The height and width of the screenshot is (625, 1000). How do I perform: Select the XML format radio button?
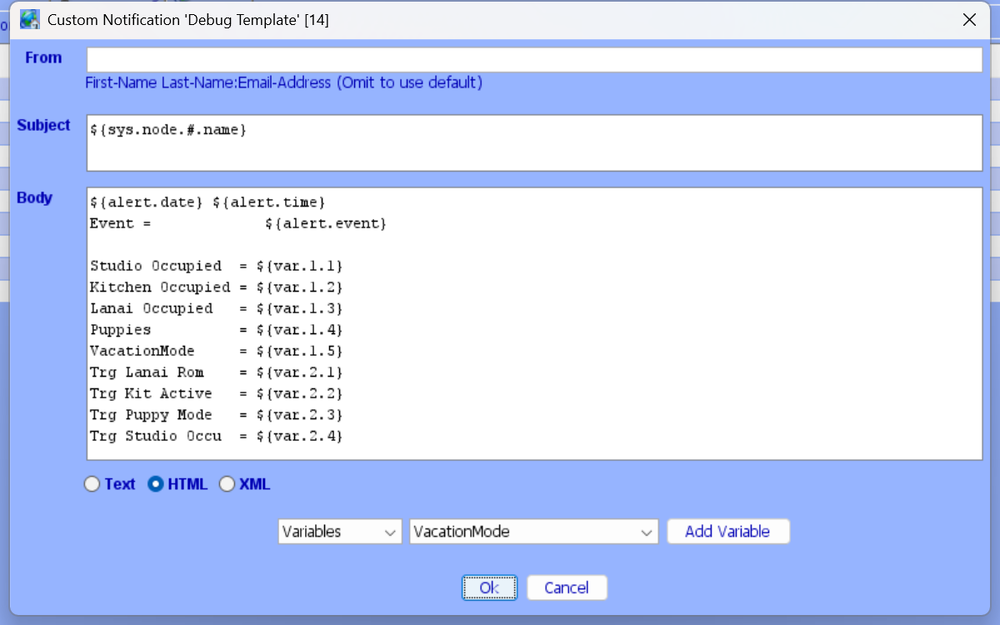click(227, 484)
